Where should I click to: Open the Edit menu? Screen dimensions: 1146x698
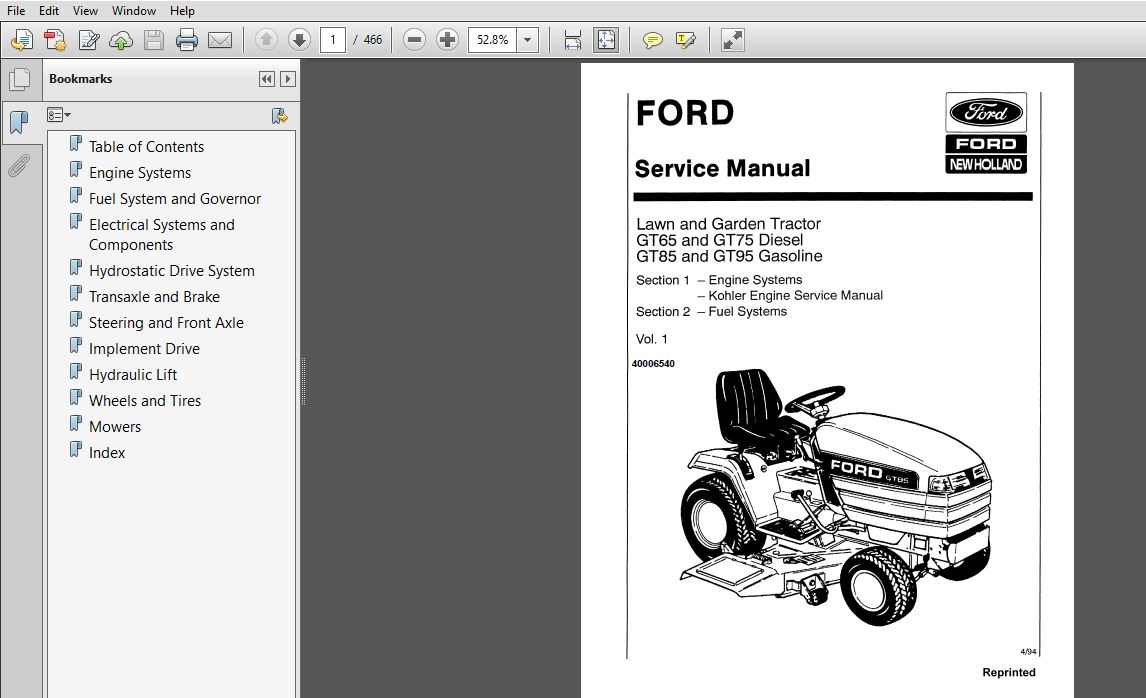click(49, 10)
